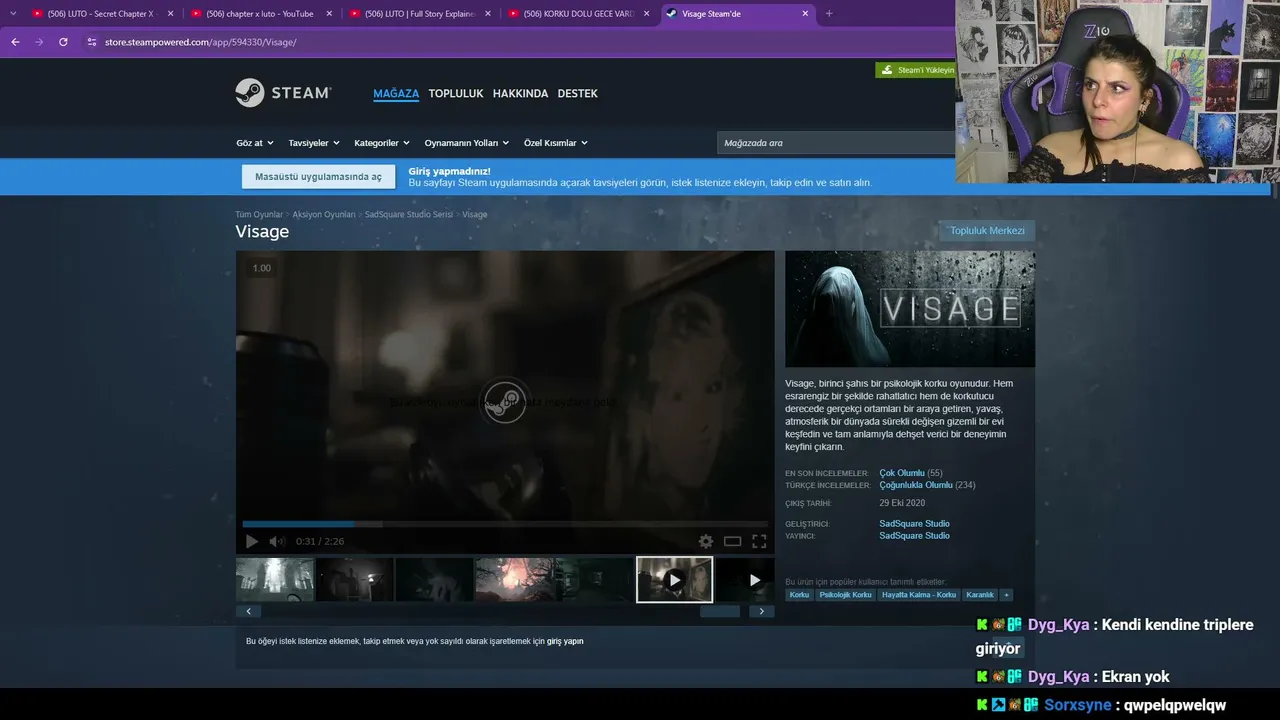
Task: Go forward in browser history
Action: 39,42
